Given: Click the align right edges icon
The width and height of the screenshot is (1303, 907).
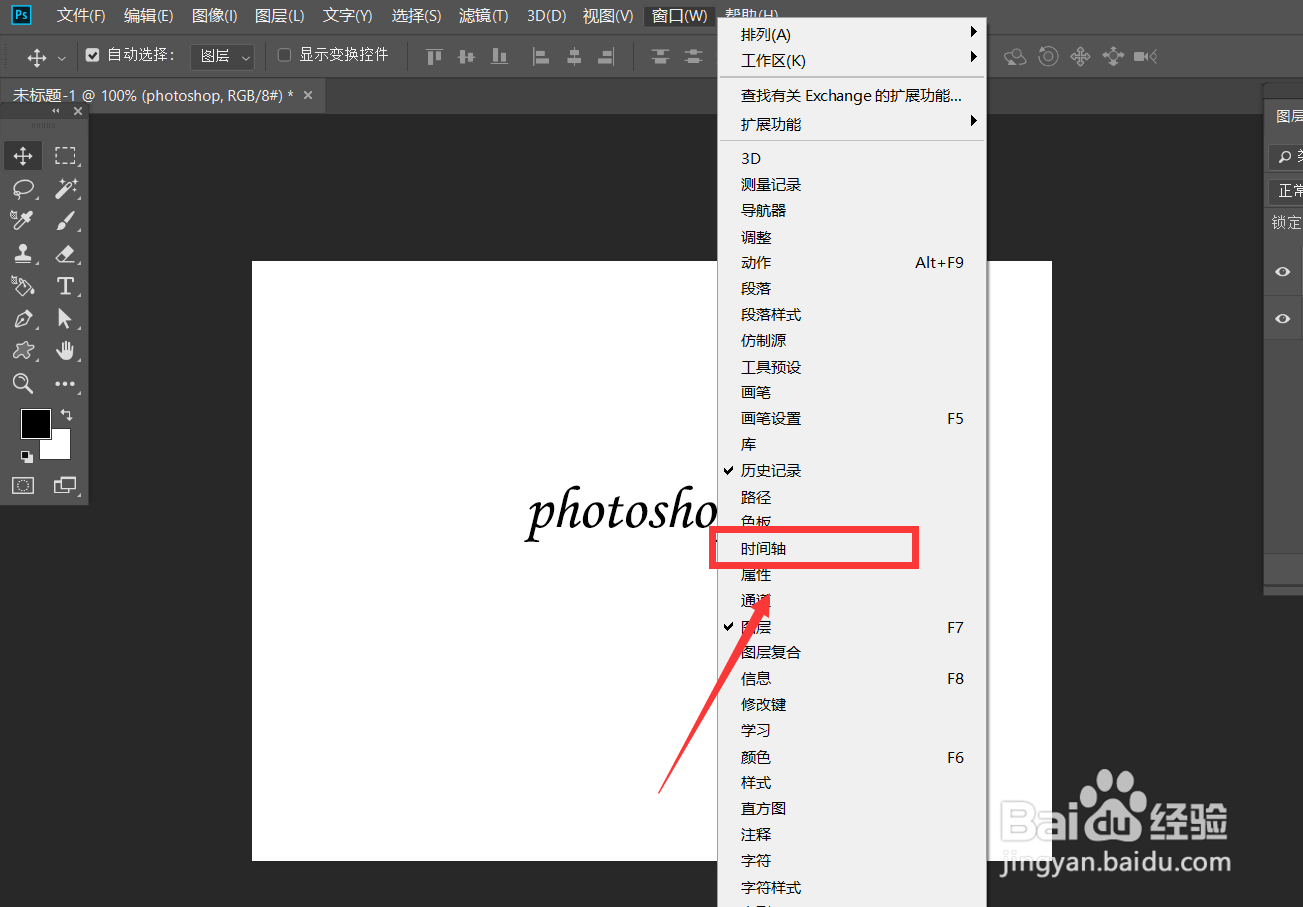Looking at the screenshot, I should coord(606,57).
